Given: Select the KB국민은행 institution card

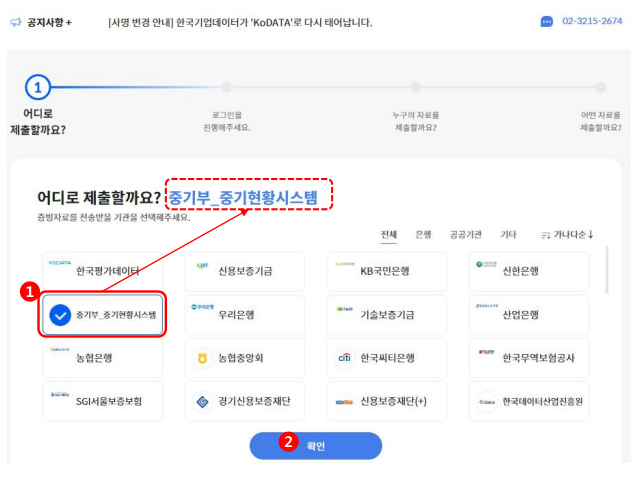Looking at the screenshot, I should point(387,271).
